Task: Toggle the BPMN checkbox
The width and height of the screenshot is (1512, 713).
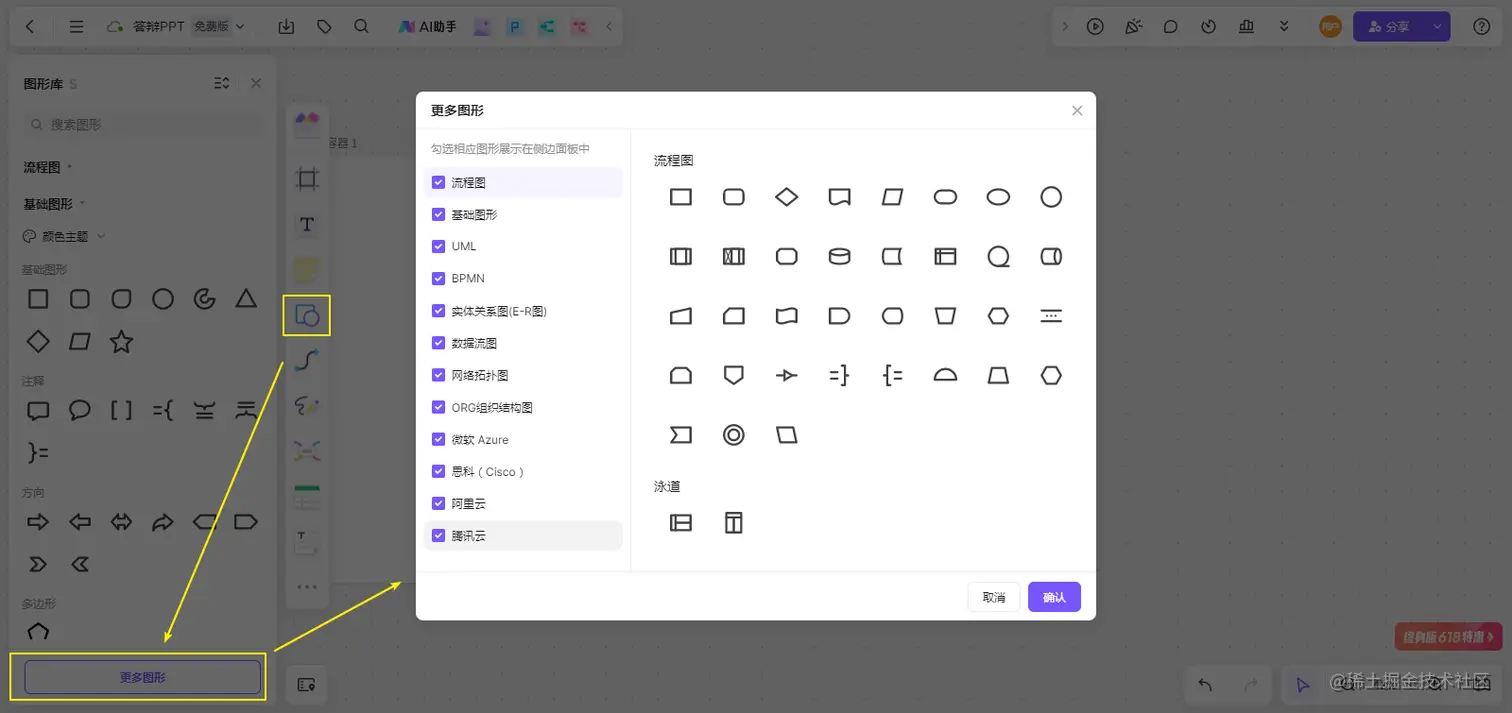Action: click(x=438, y=278)
